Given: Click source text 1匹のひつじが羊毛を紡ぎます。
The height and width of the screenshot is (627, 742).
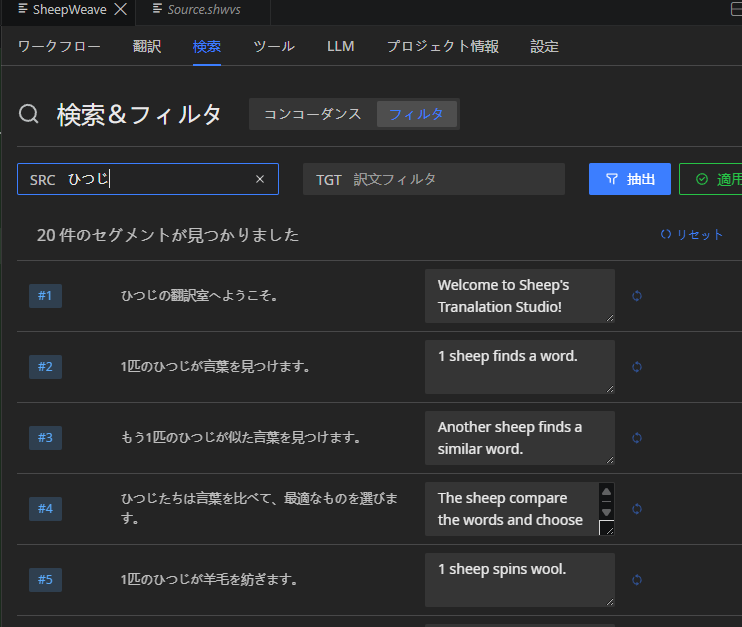Looking at the screenshot, I should (209, 580).
